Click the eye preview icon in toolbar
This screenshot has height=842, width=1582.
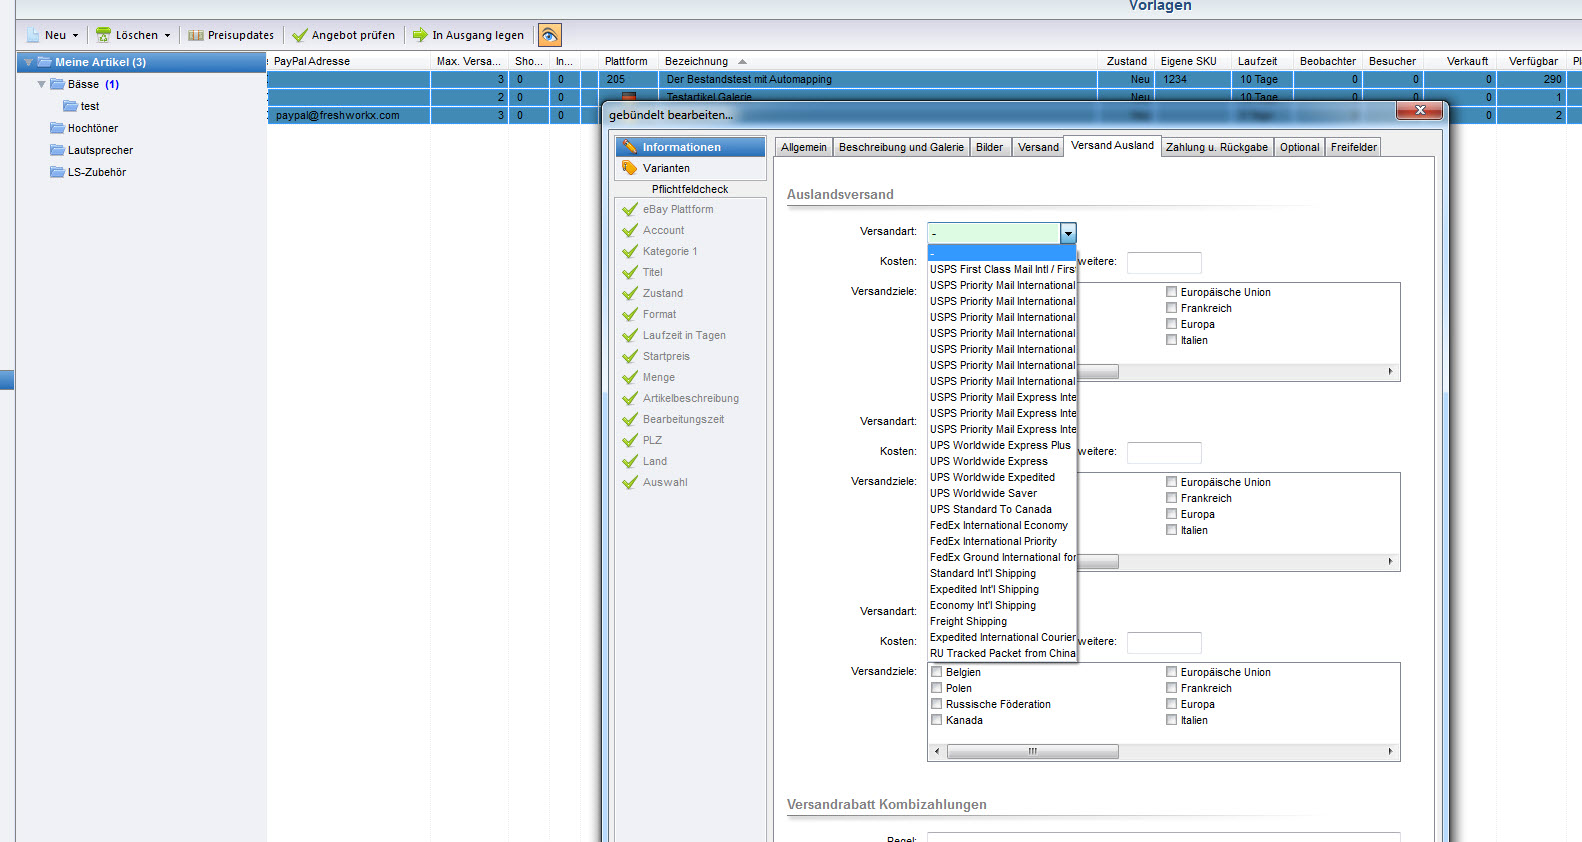pos(549,35)
